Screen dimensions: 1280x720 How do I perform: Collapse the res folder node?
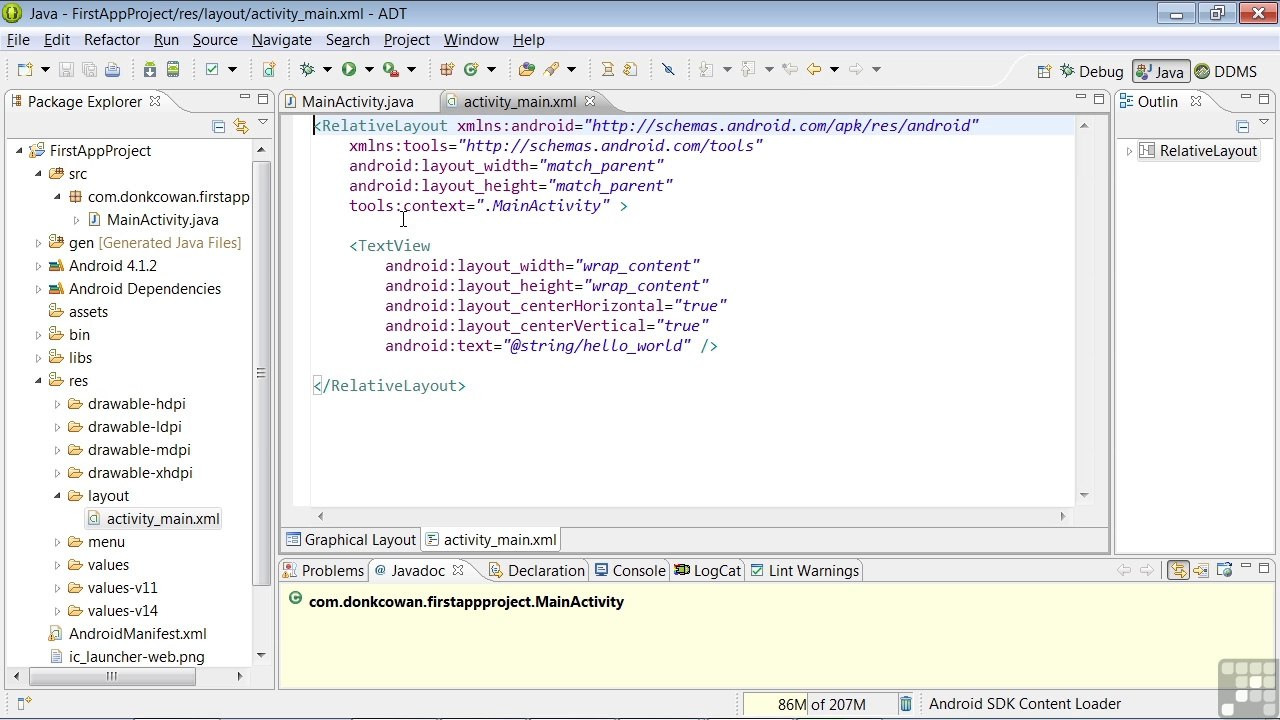(x=38, y=380)
